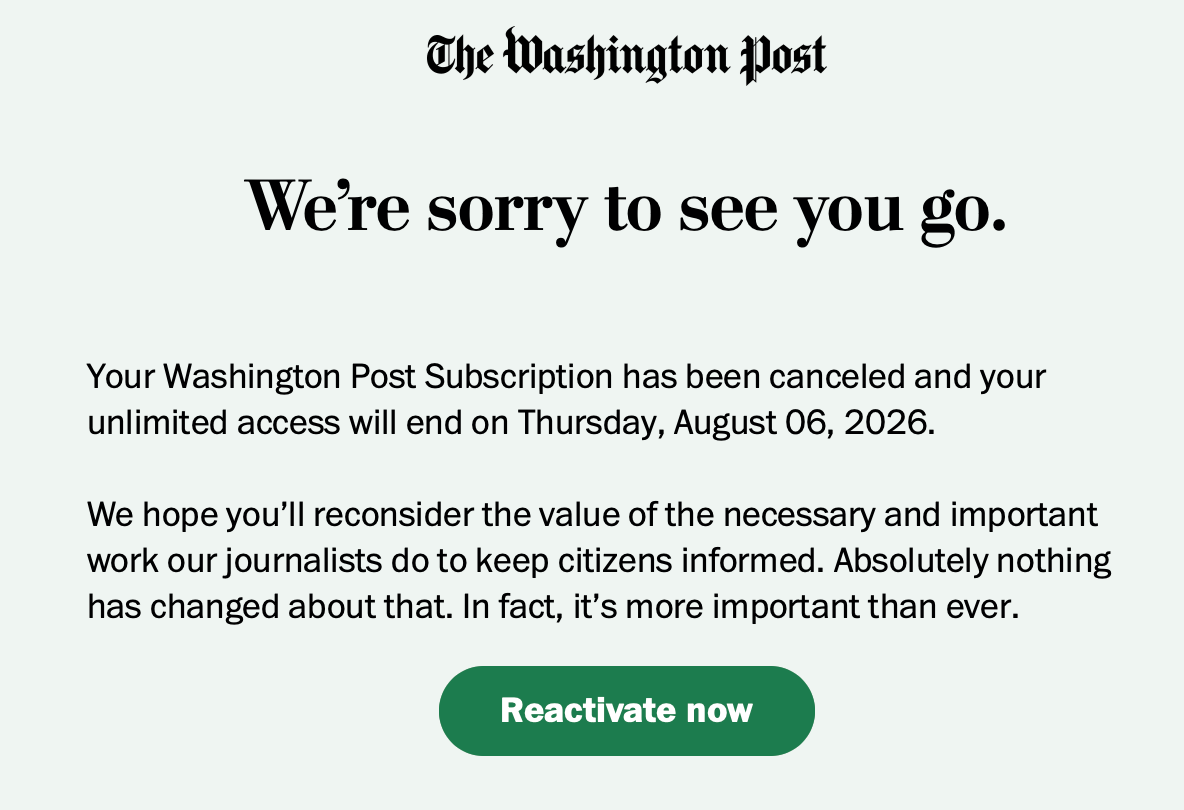The height and width of the screenshot is (810, 1184).
Task: Click the phrase "citizens informed"
Action: pyautogui.click(x=678, y=561)
